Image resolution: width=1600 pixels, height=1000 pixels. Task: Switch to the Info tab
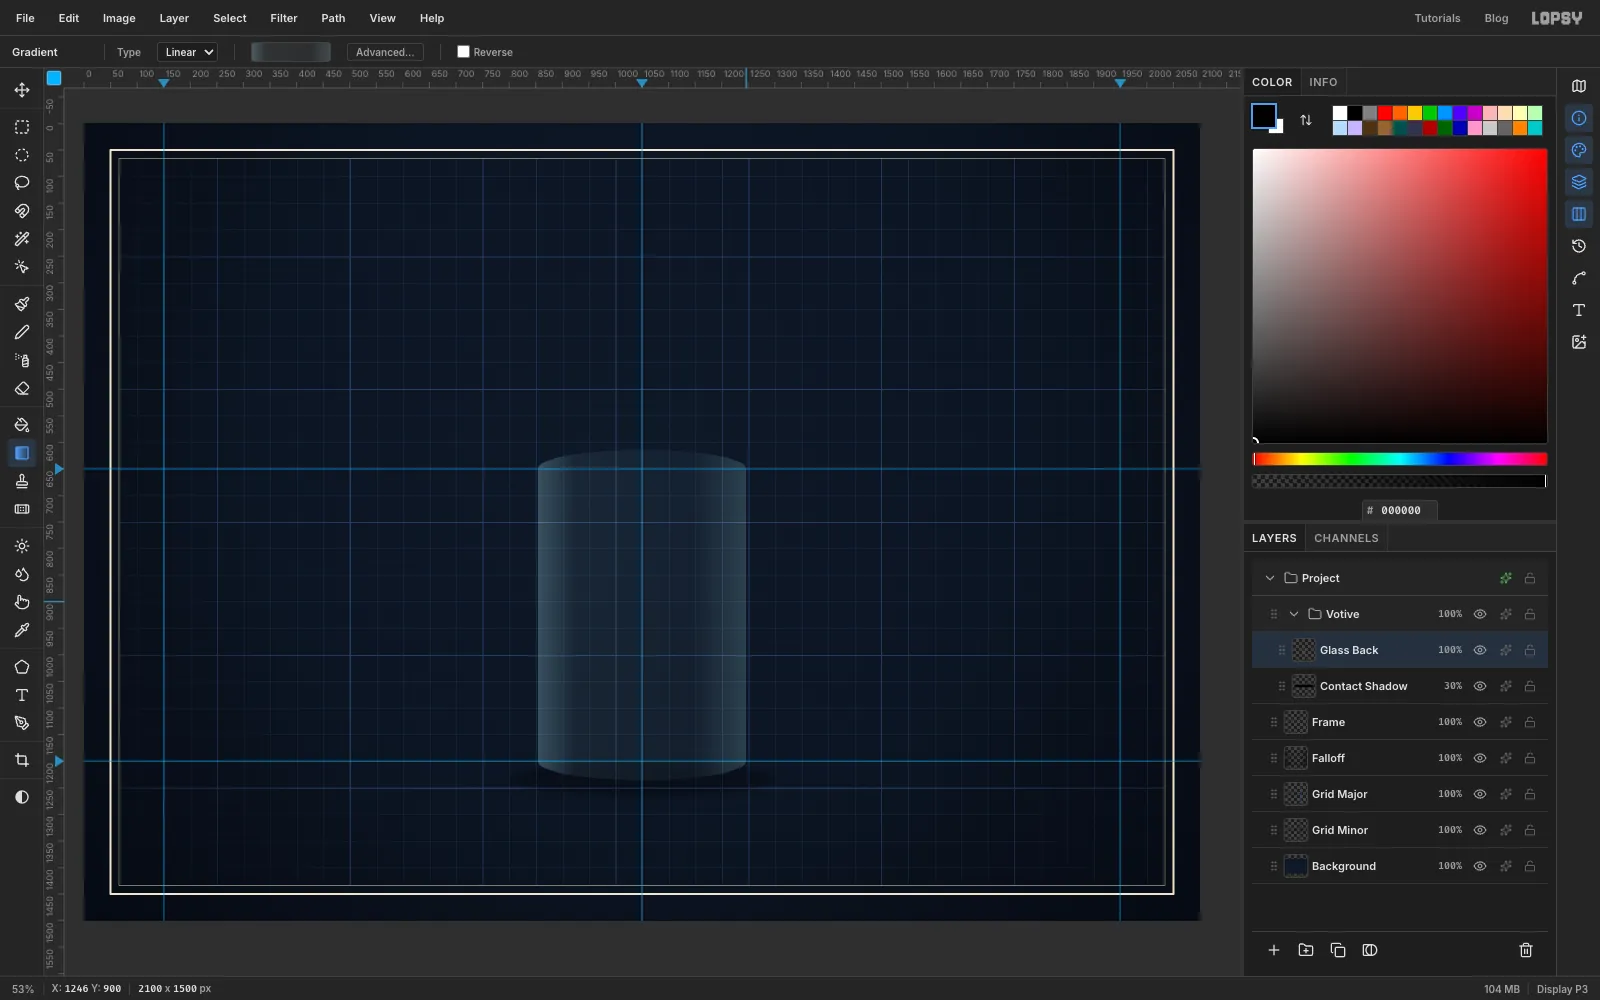tap(1323, 82)
